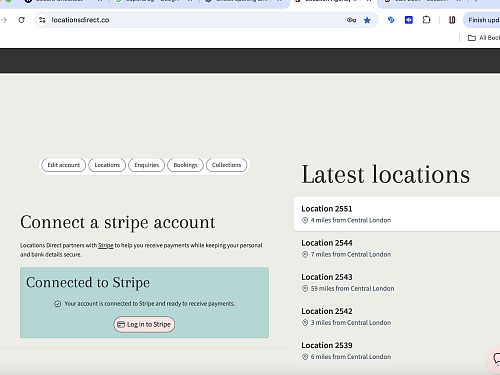Click pin icon beside 59 miles from Central London

click(x=305, y=289)
